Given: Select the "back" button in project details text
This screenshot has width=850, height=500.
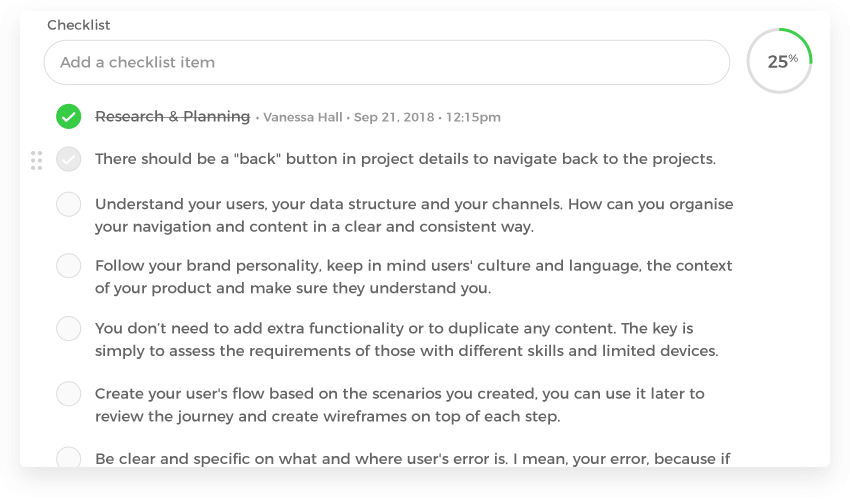Looking at the screenshot, I should pos(405,159).
